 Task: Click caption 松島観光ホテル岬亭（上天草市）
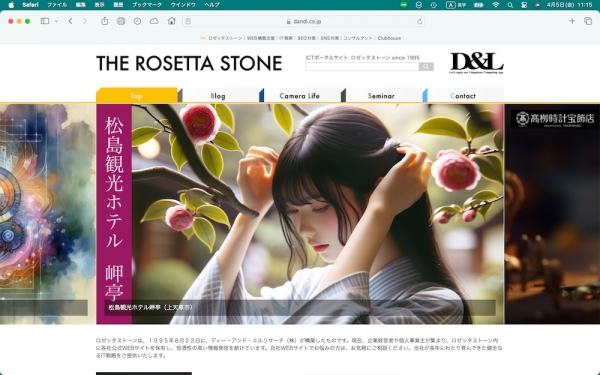point(150,307)
